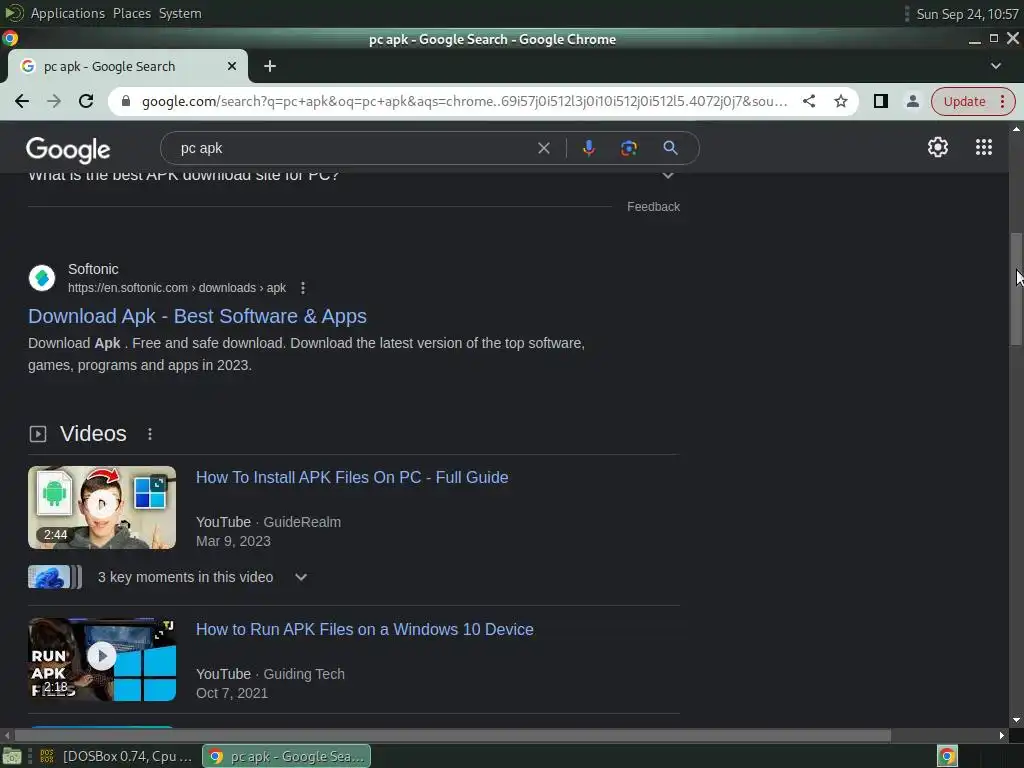Screen dimensions: 1024x768
Task: Start voice search with microphone
Action: tap(588, 148)
